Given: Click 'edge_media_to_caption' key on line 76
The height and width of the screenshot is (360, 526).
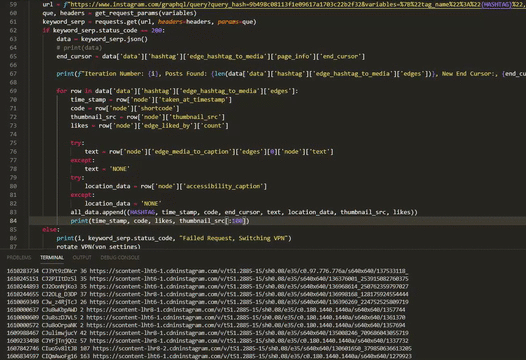Looking at the screenshot, I should point(192,152).
